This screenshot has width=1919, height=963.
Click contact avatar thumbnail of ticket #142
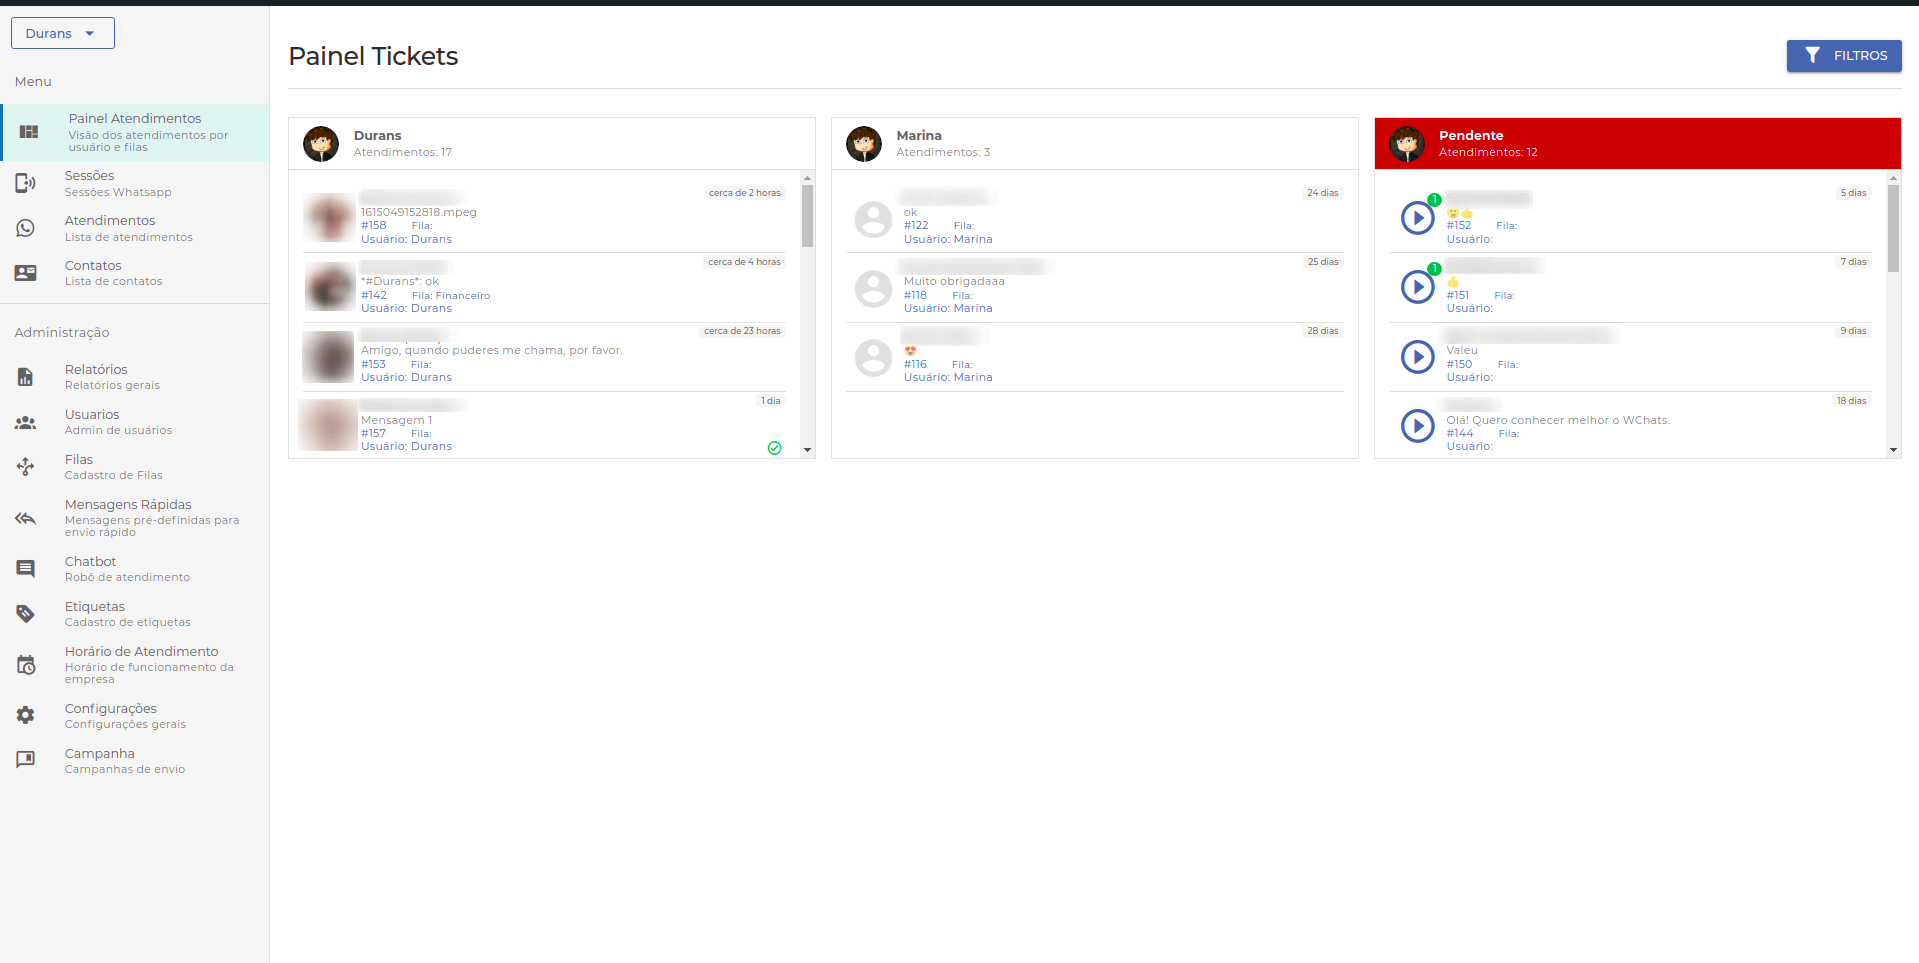[x=329, y=287]
